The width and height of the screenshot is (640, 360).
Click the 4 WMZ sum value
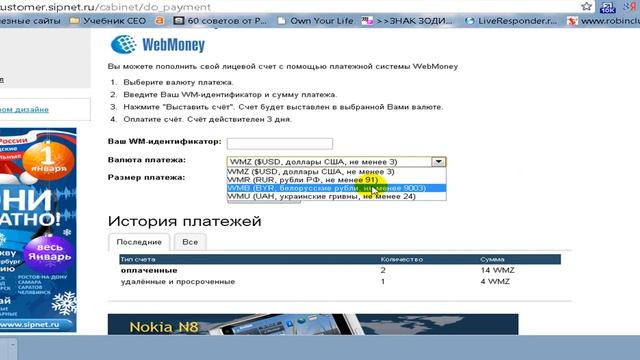point(495,282)
